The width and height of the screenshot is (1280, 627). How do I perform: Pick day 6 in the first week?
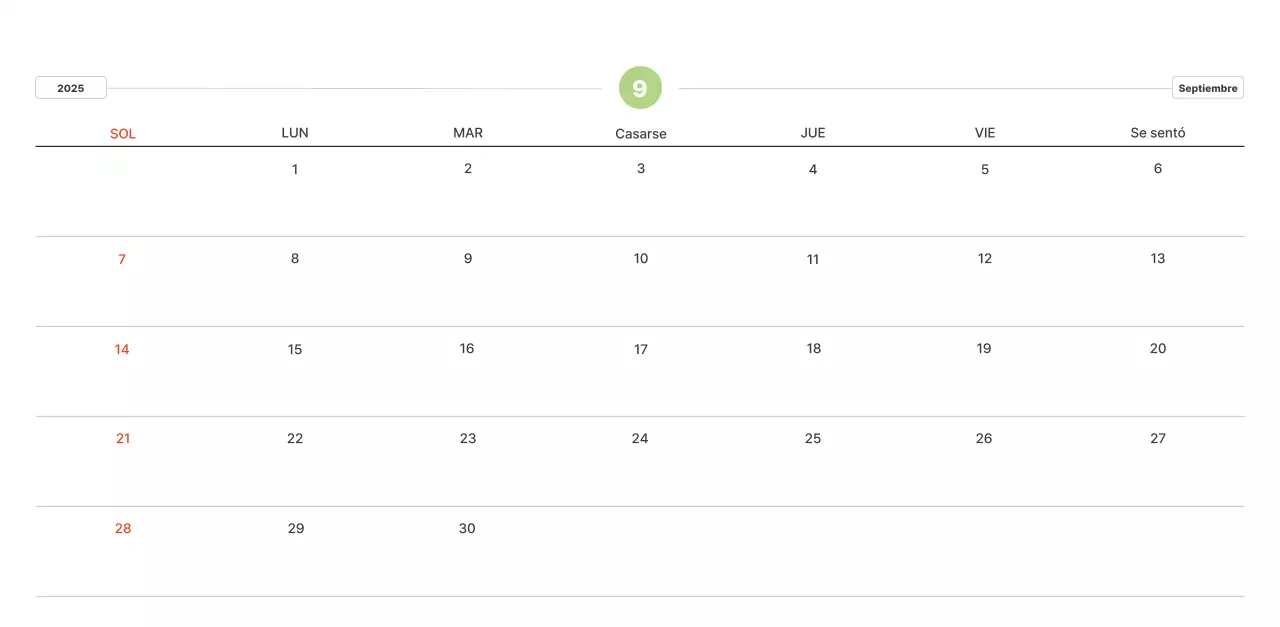point(1158,169)
